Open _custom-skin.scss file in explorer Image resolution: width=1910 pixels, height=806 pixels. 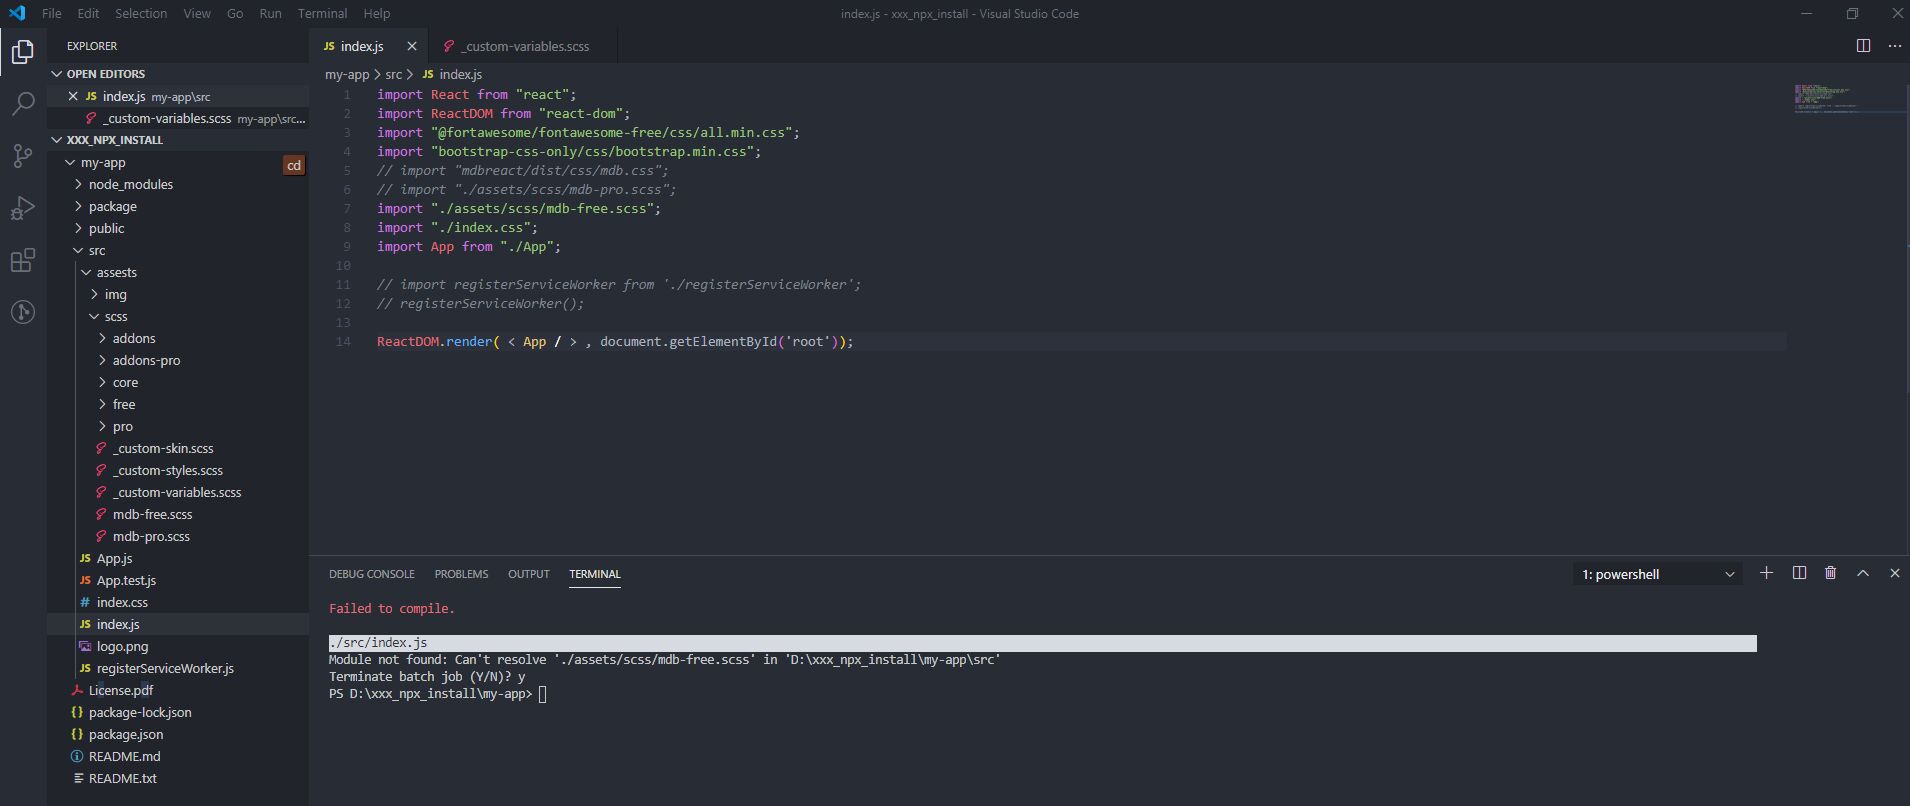click(x=178, y=448)
